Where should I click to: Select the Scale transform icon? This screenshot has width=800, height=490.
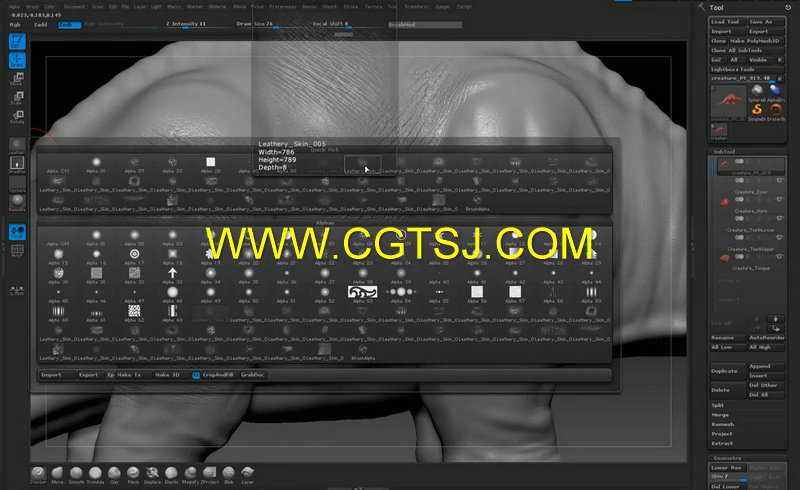pos(17,97)
